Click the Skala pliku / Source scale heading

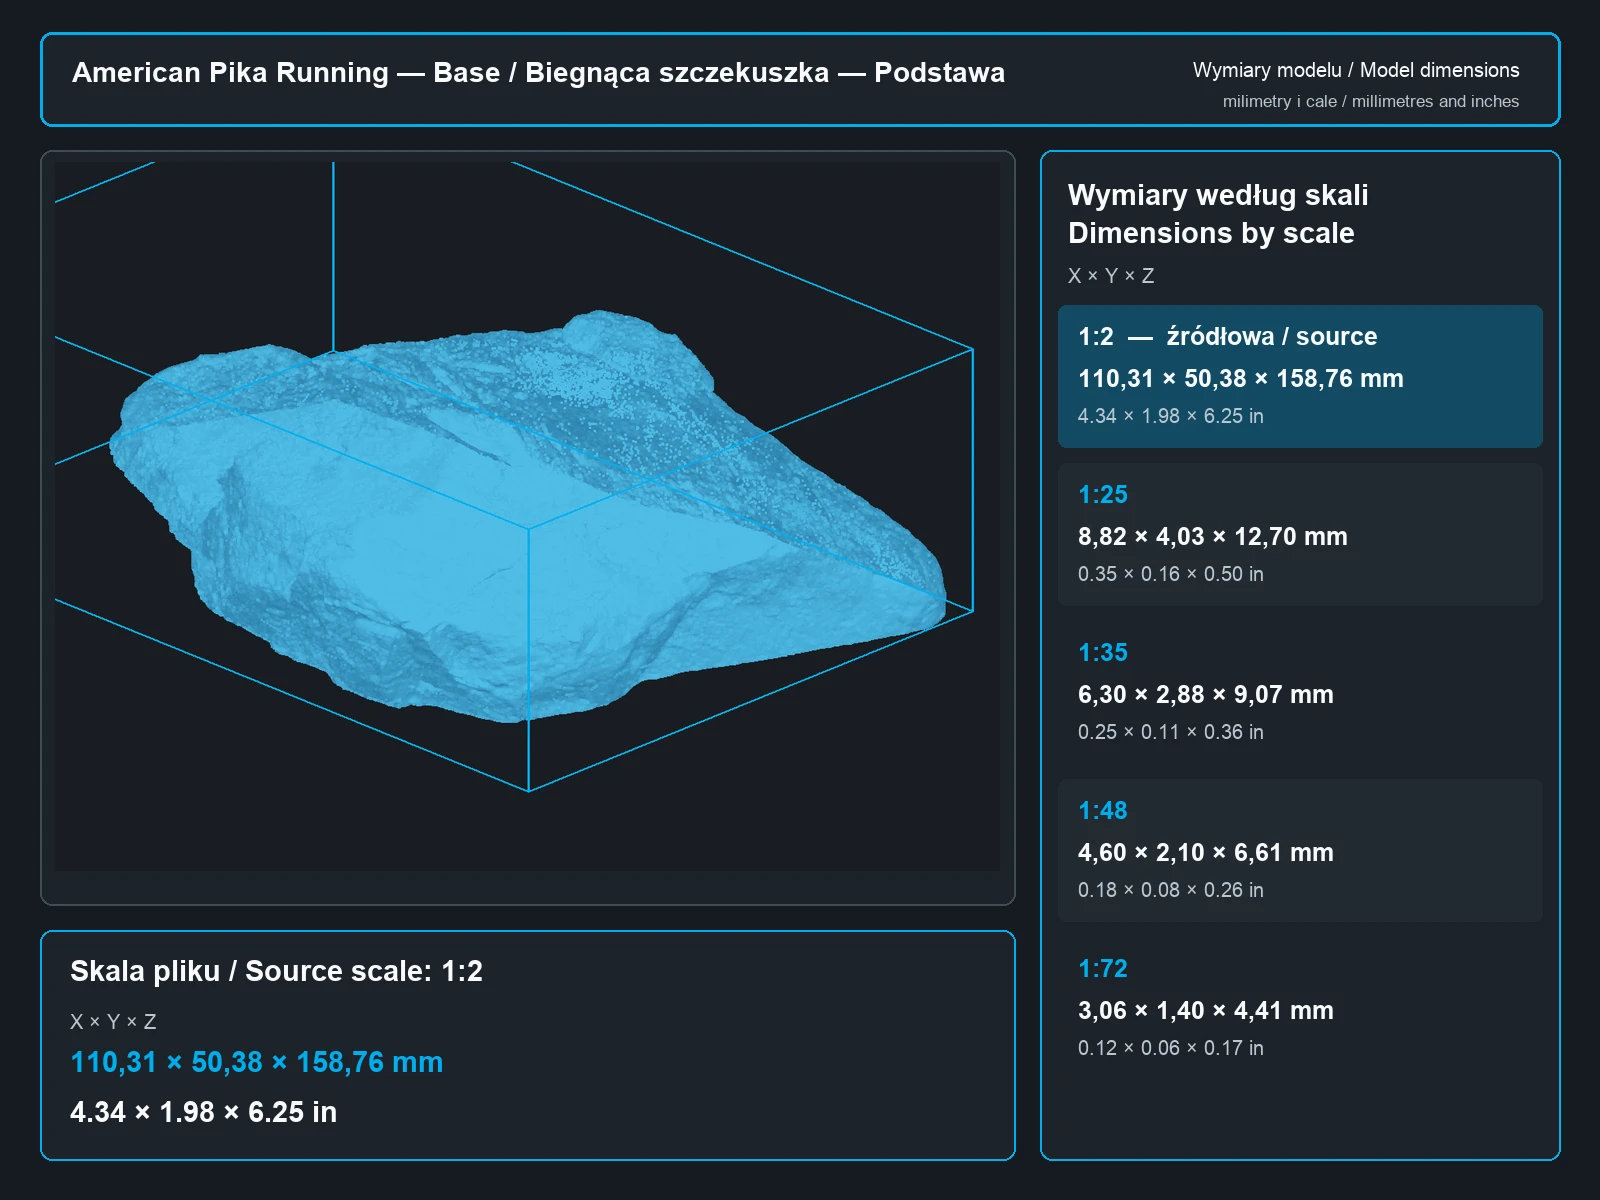coord(276,971)
